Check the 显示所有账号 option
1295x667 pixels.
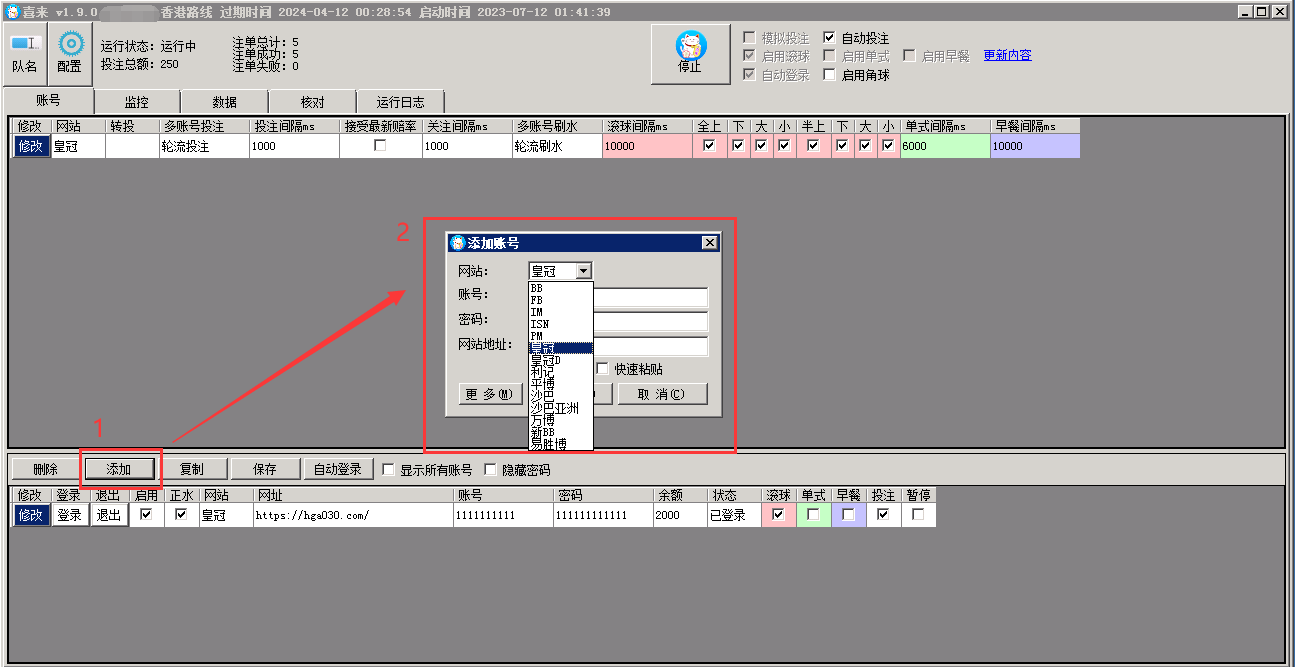pos(389,469)
